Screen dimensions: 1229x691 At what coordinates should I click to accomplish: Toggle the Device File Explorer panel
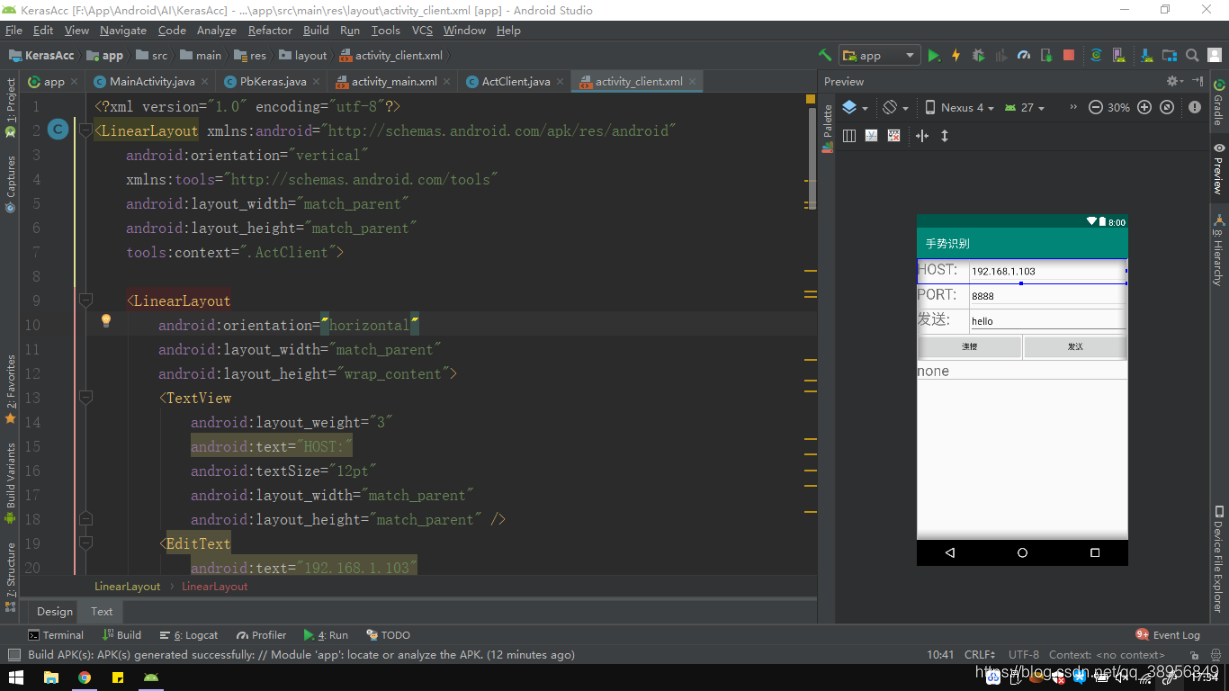(1219, 558)
